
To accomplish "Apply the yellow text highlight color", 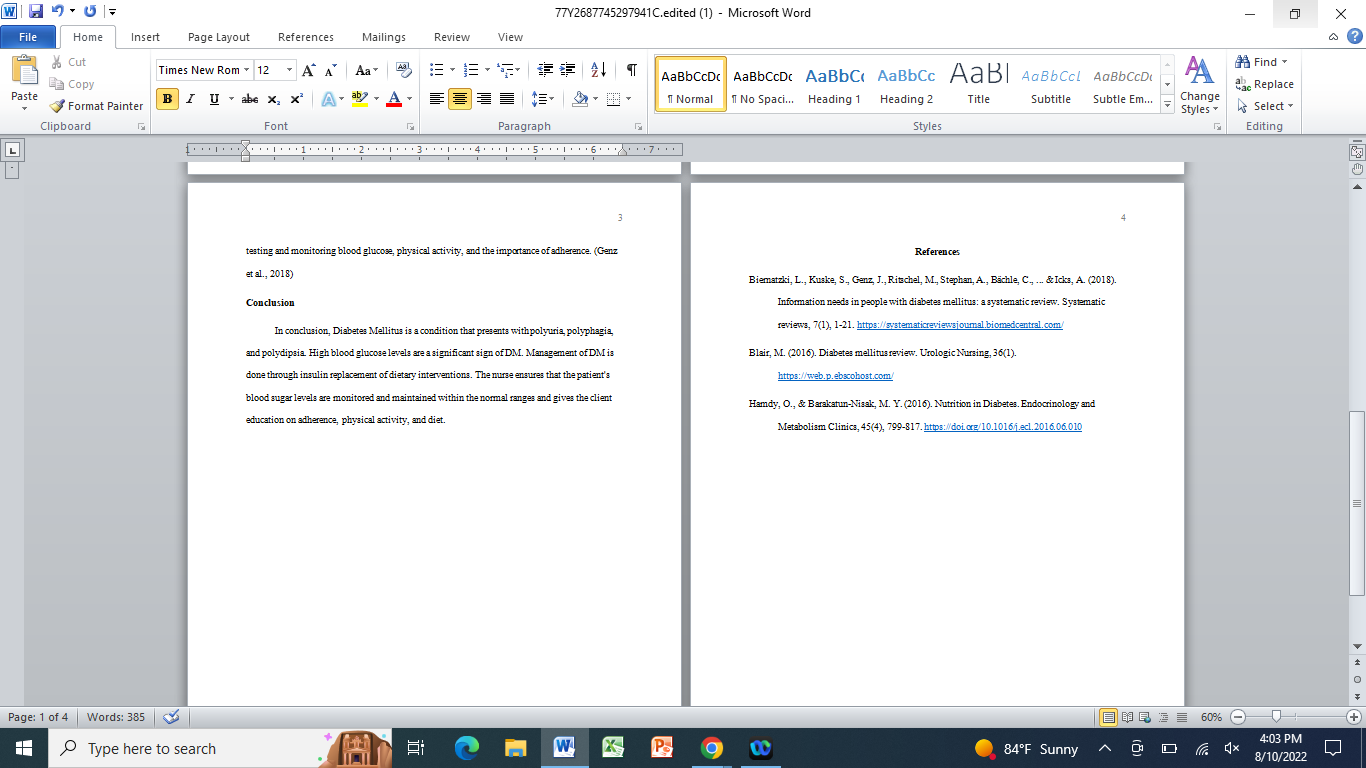I will point(359,99).
